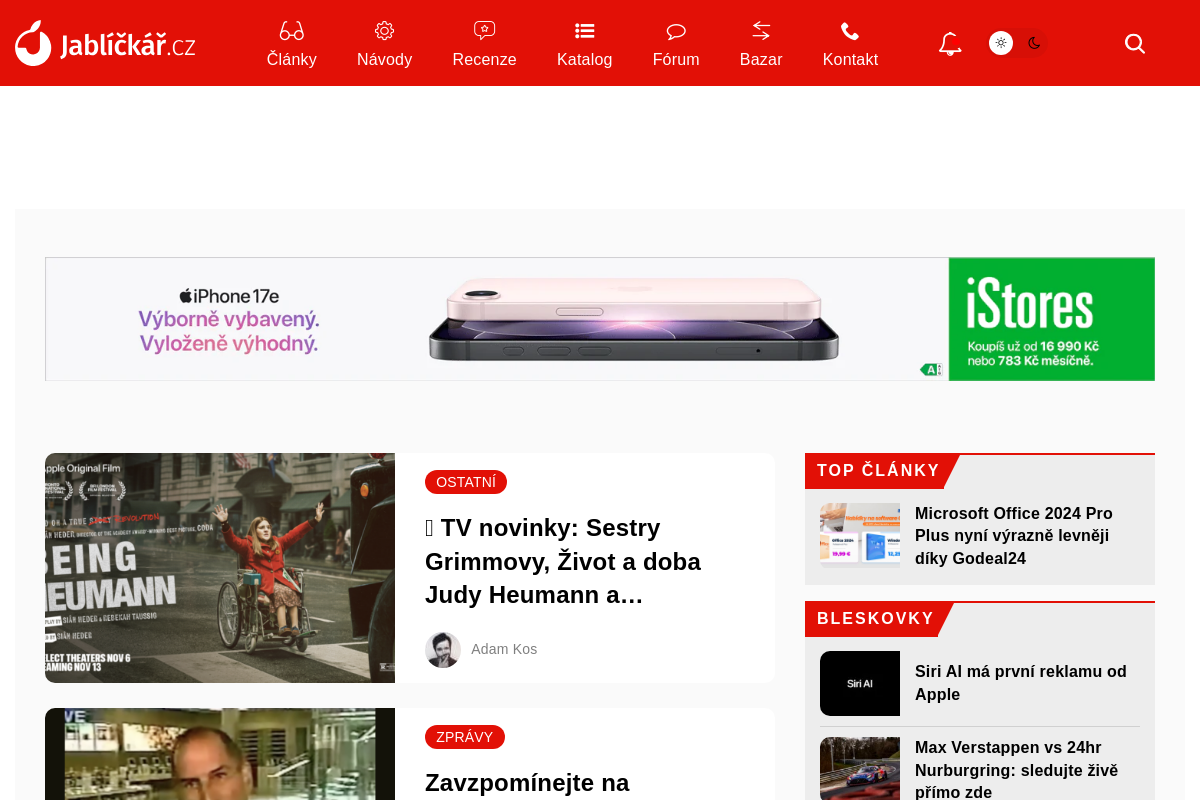This screenshot has height=800, width=1200.
Task: Select the ZPRÁVY category tag
Action: (465, 737)
